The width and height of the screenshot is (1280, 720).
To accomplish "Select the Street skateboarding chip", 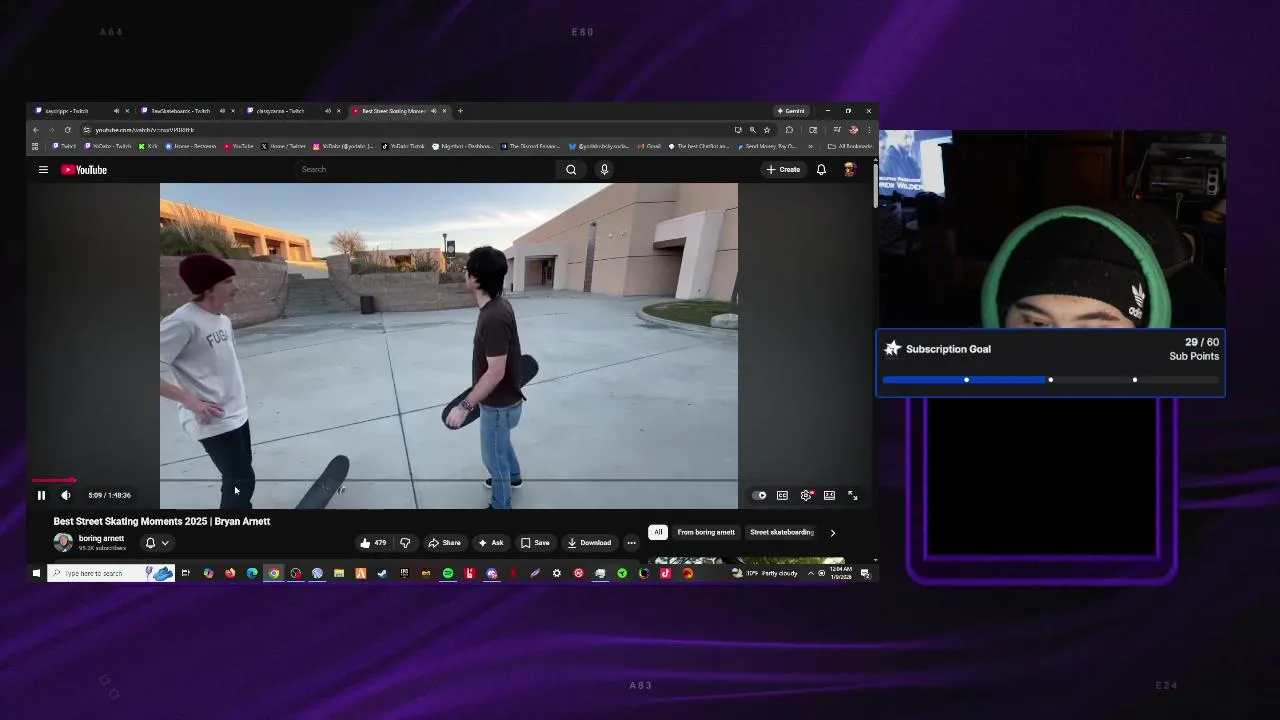I will pyautogui.click(x=782, y=532).
